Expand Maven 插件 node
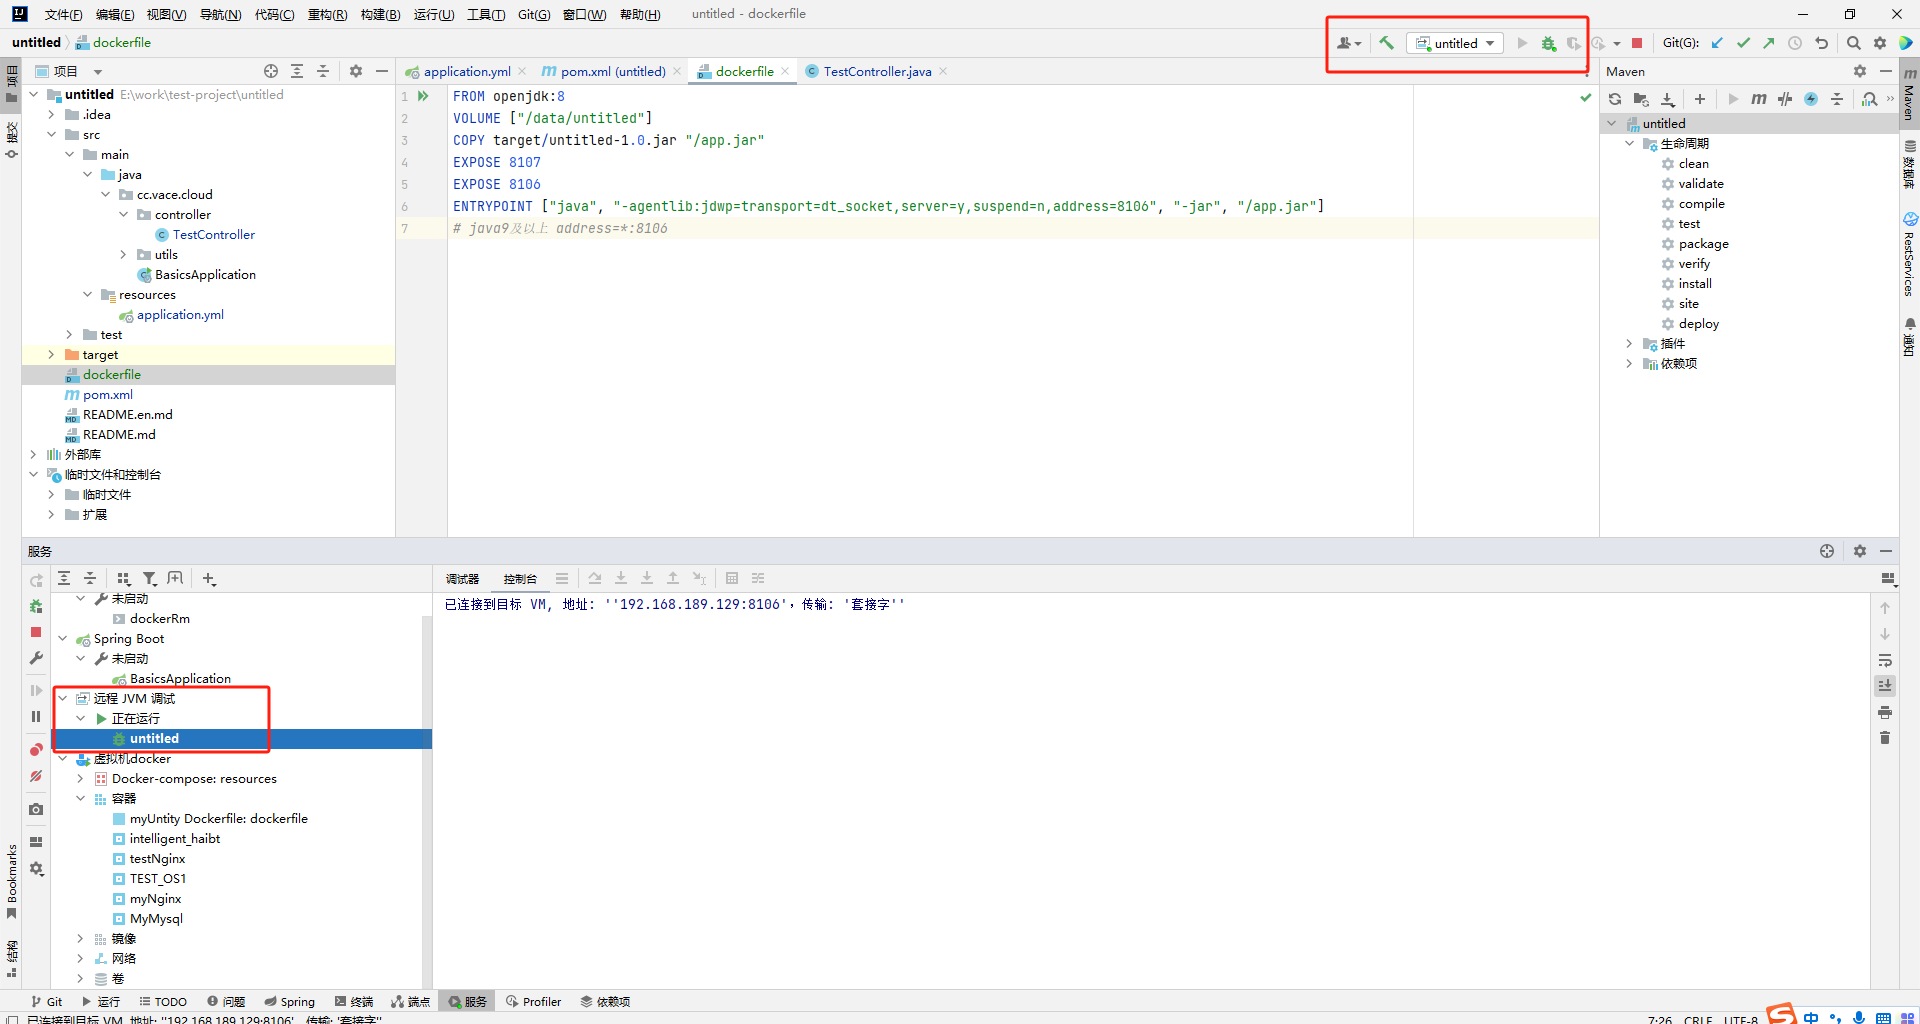The width and height of the screenshot is (1920, 1024). 1629,344
